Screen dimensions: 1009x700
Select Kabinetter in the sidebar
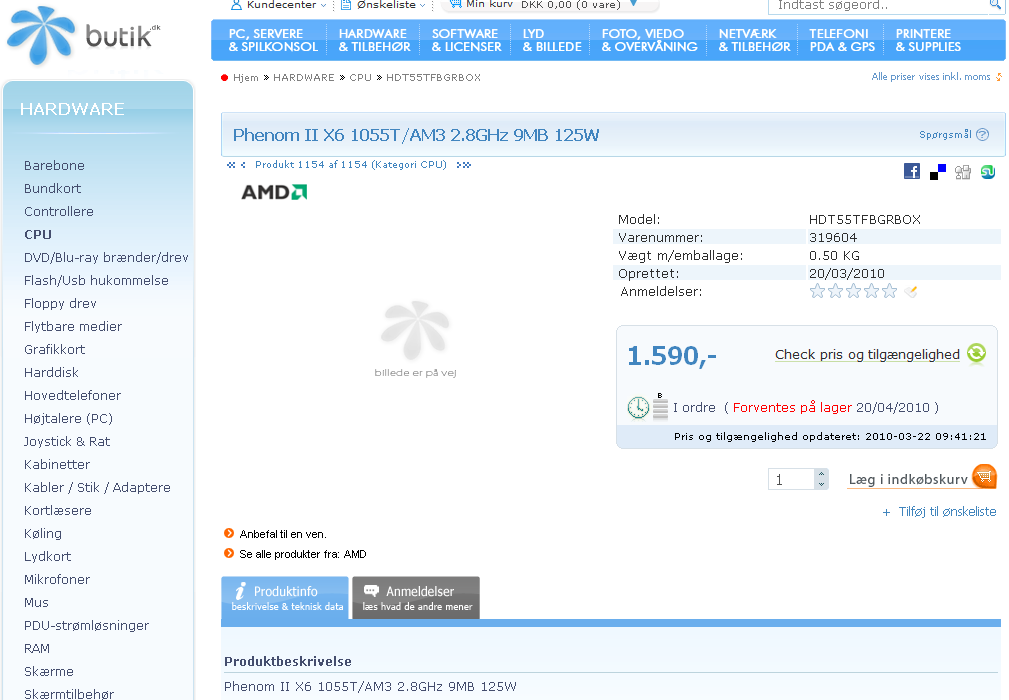tap(57, 465)
